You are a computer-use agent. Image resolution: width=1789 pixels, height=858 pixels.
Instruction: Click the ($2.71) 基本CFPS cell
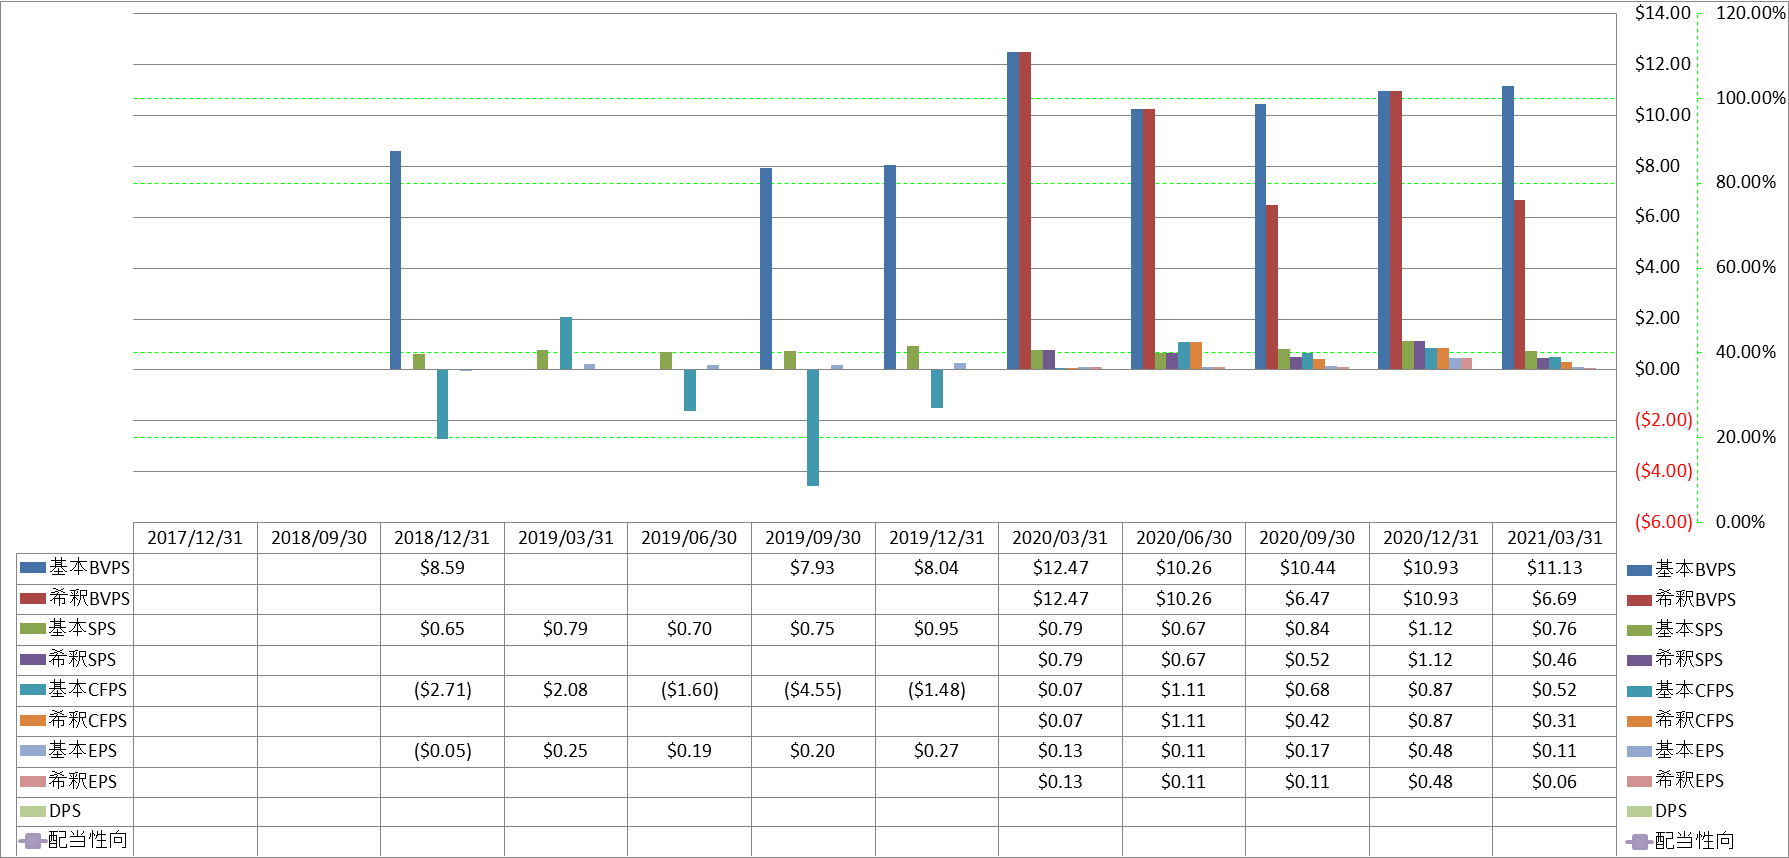point(442,689)
